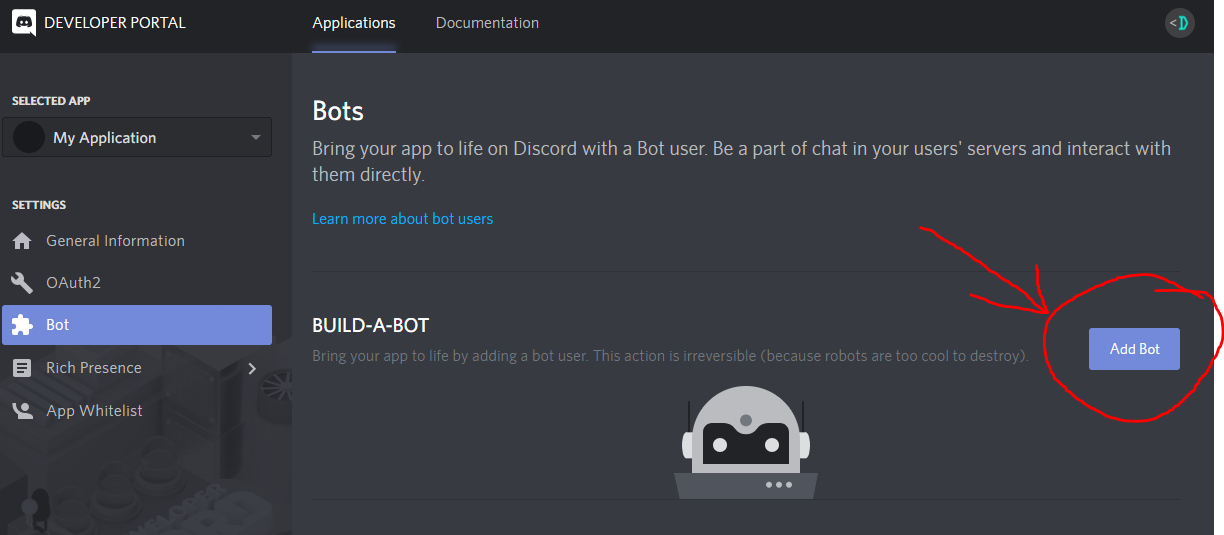Click the BUILD-A-BOT section heading
Image resolution: width=1224 pixels, height=535 pixels.
click(370, 325)
